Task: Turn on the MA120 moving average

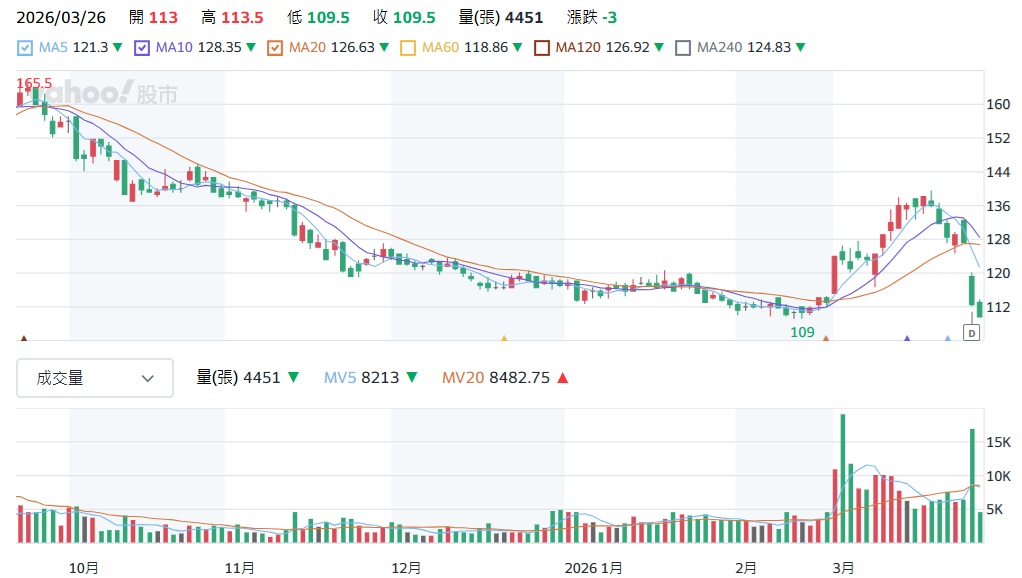Action: (541, 47)
